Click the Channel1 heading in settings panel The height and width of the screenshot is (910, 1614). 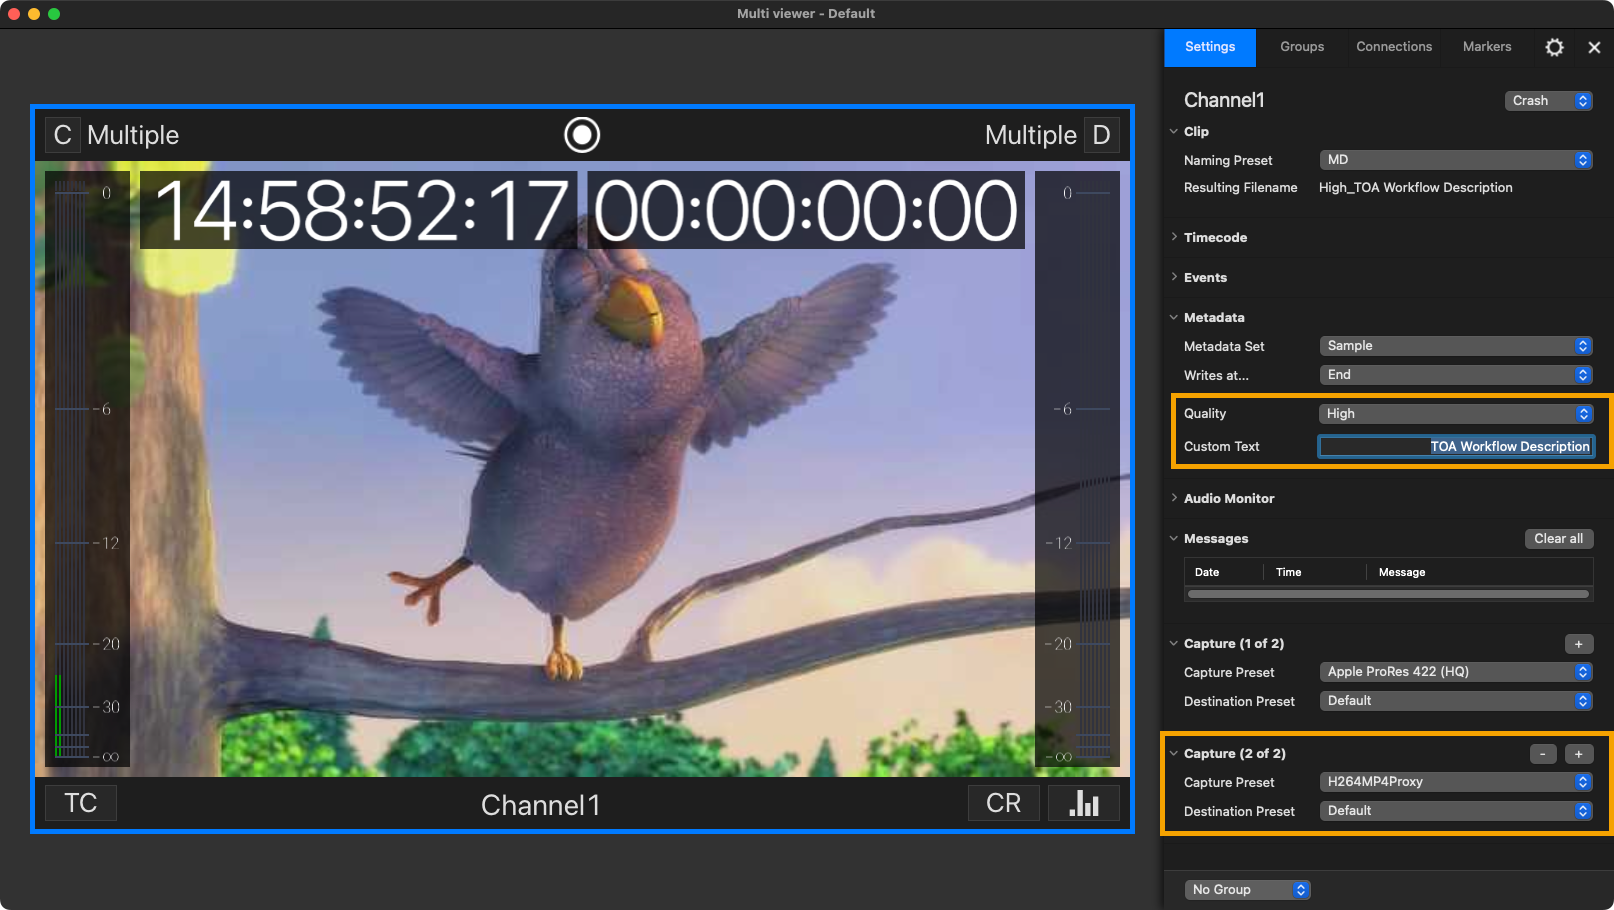pyautogui.click(x=1224, y=100)
